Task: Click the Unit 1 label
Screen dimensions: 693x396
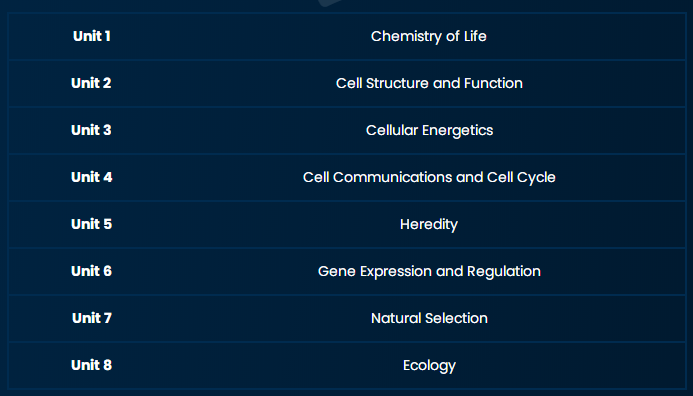Action: point(91,36)
